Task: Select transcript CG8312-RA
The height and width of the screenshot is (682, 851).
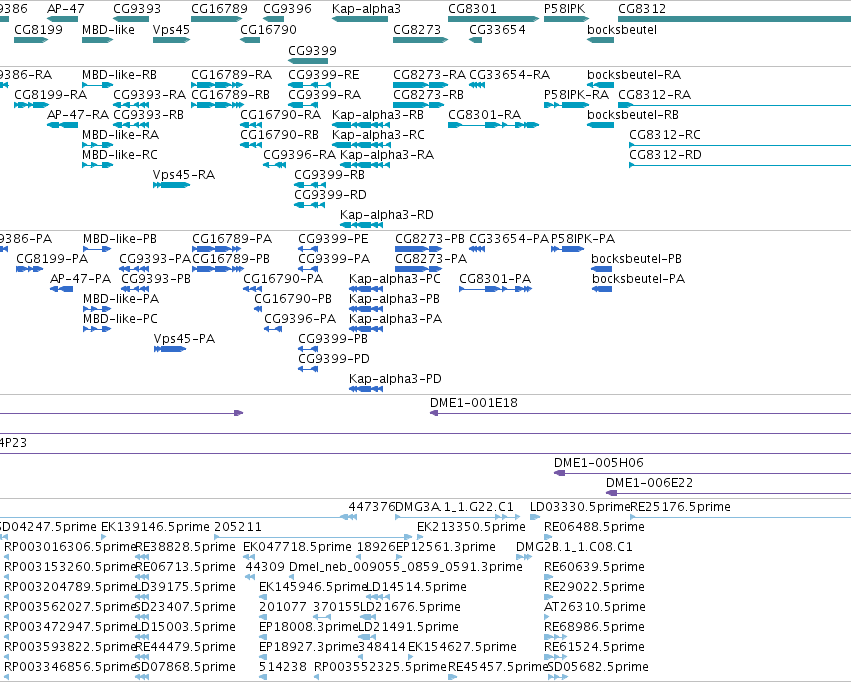Action: coord(655,95)
